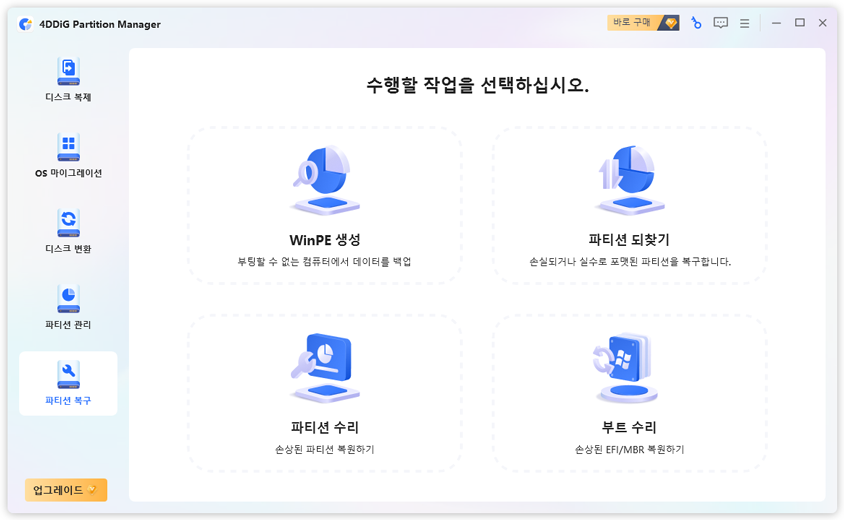Switch to 파티션 복구 label
Image resolution: width=844 pixels, height=520 pixels.
(68, 401)
